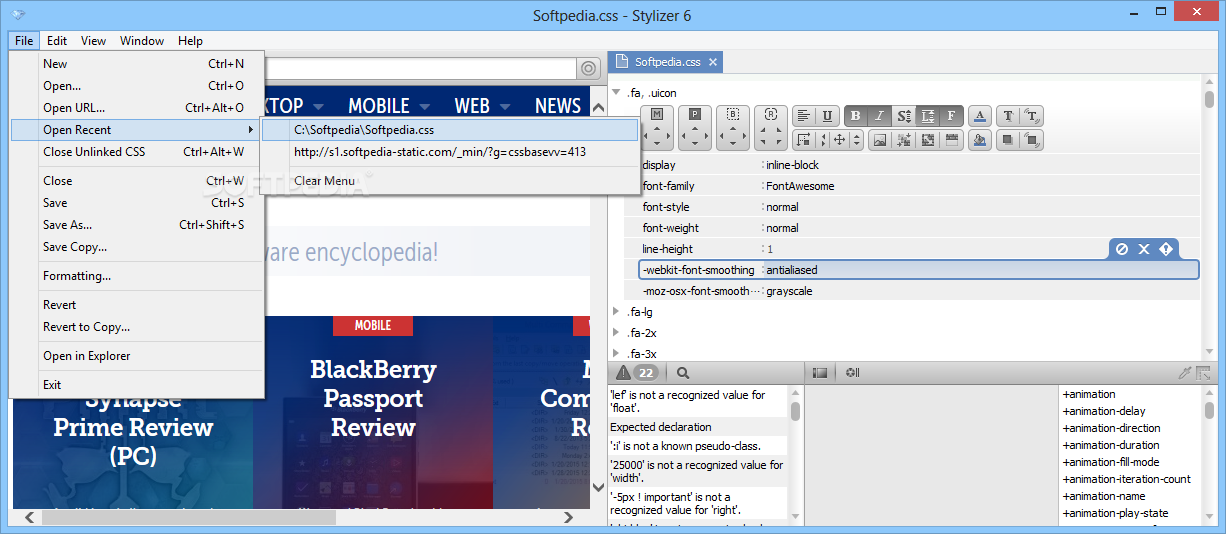Open the background color fill bucket
Screen dimensions: 1226x534
coord(980,140)
